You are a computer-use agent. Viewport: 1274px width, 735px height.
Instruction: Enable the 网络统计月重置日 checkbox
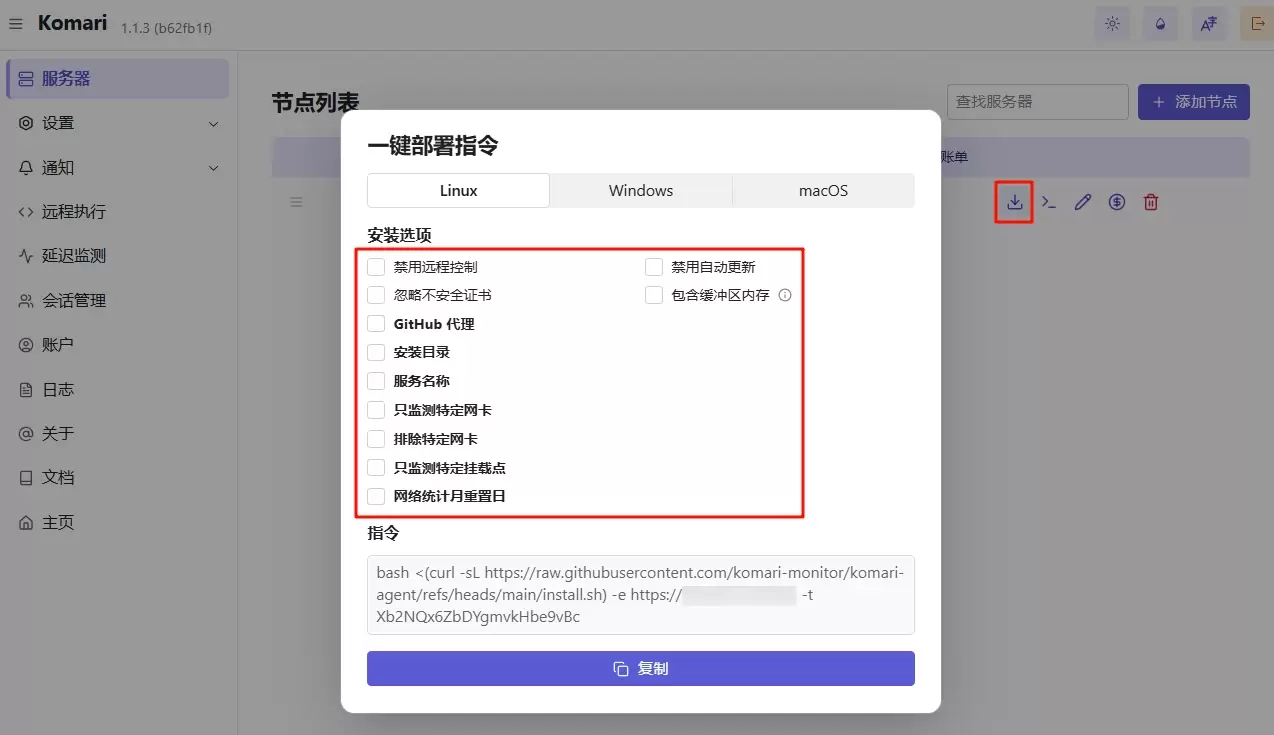[376, 496]
